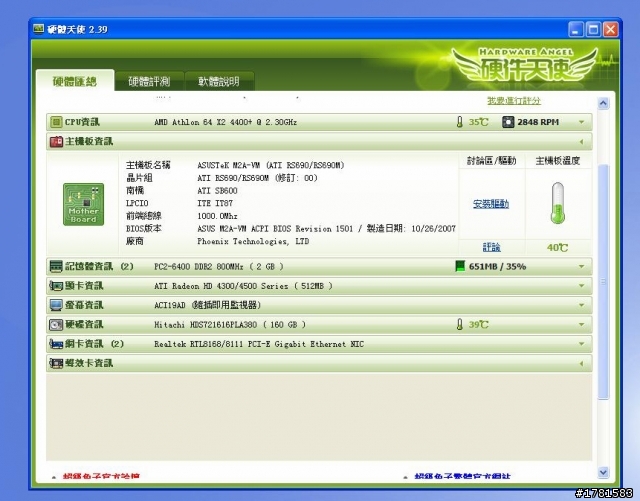Click the blue official site link at bottom
This screenshot has width=640, height=501.
[462, 476]
